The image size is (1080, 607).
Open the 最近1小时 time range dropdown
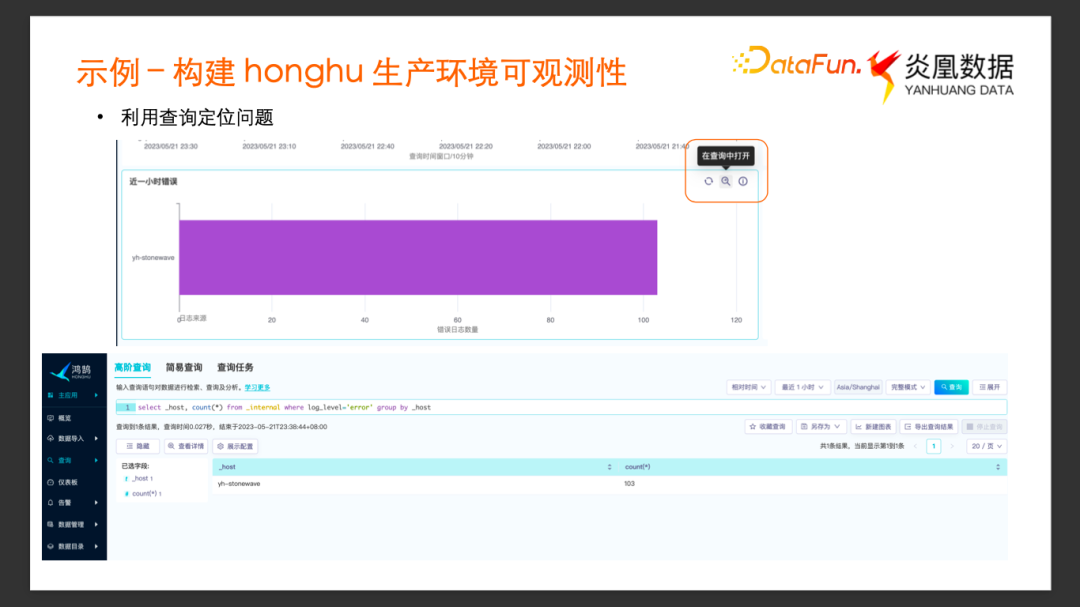(802, 387)
